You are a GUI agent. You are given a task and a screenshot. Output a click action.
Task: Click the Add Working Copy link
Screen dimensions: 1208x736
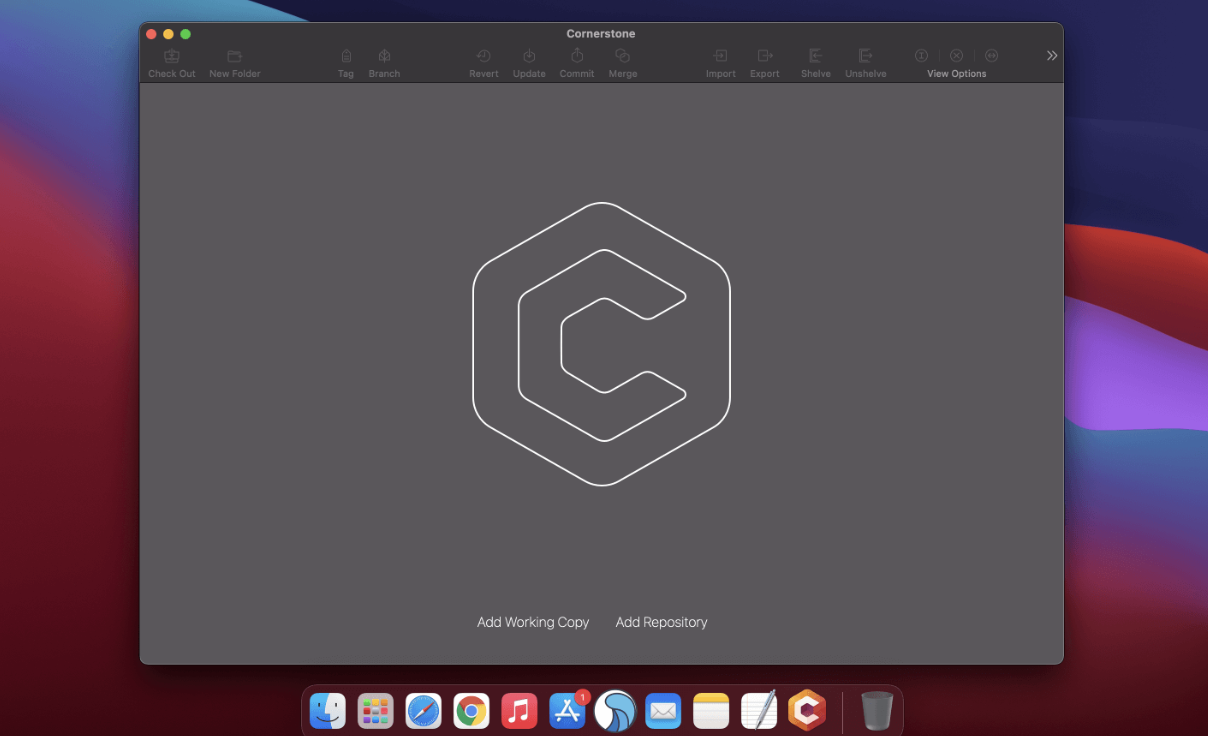[x=533, y=622]
